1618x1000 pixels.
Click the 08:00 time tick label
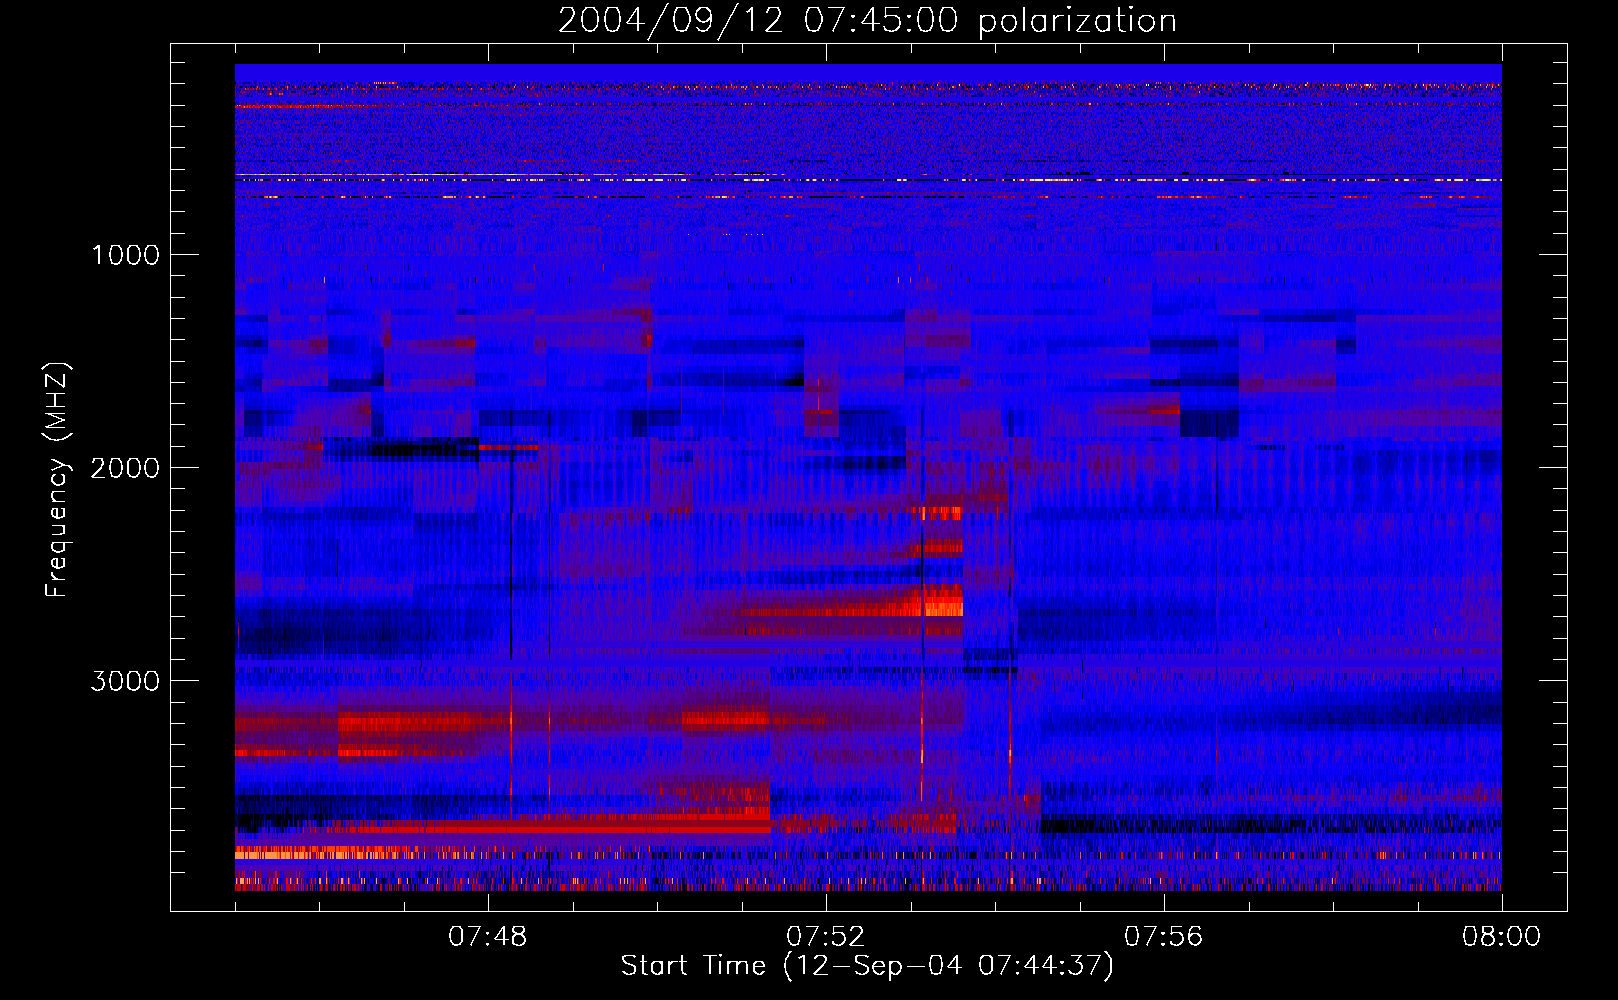click(x=1501, y=937)
